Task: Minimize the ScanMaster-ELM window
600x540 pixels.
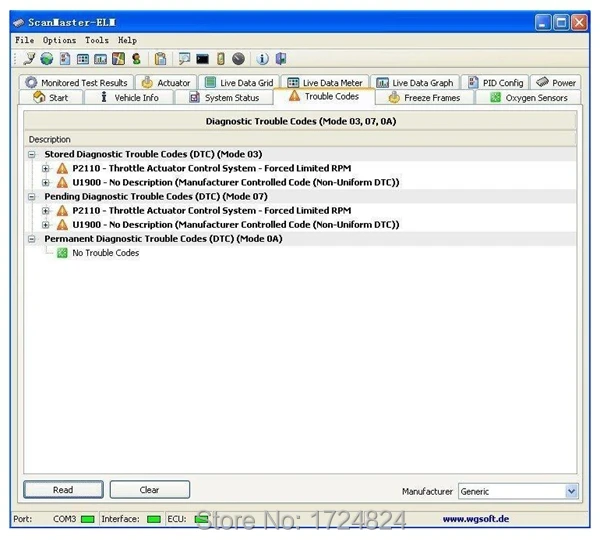Action: pos(543,23)
